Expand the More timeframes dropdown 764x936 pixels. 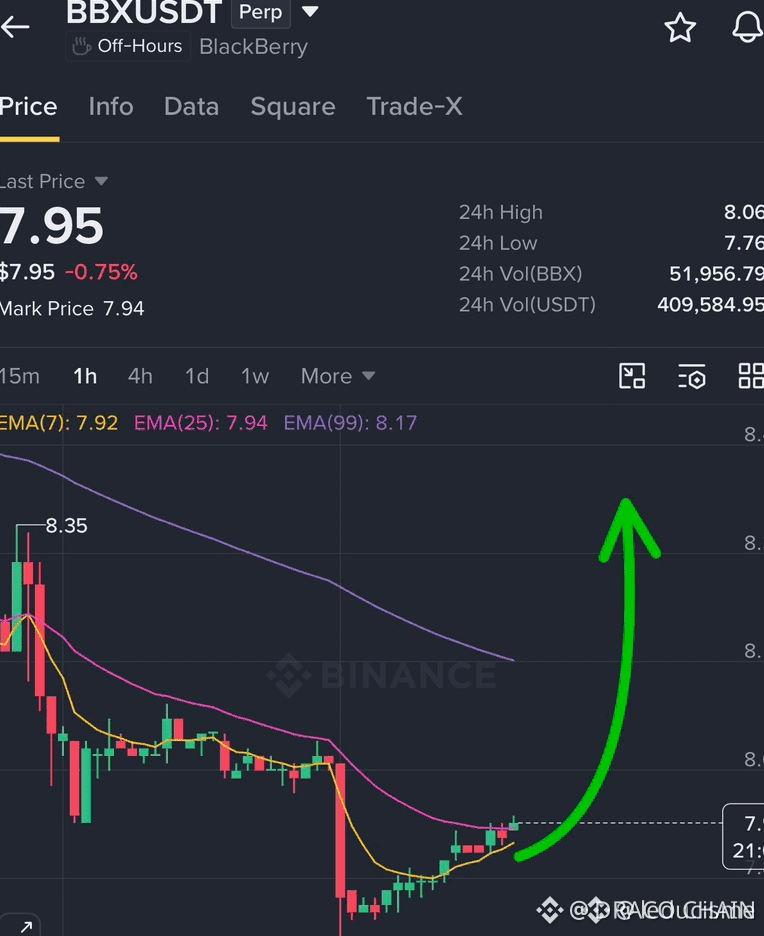(338, 376)
